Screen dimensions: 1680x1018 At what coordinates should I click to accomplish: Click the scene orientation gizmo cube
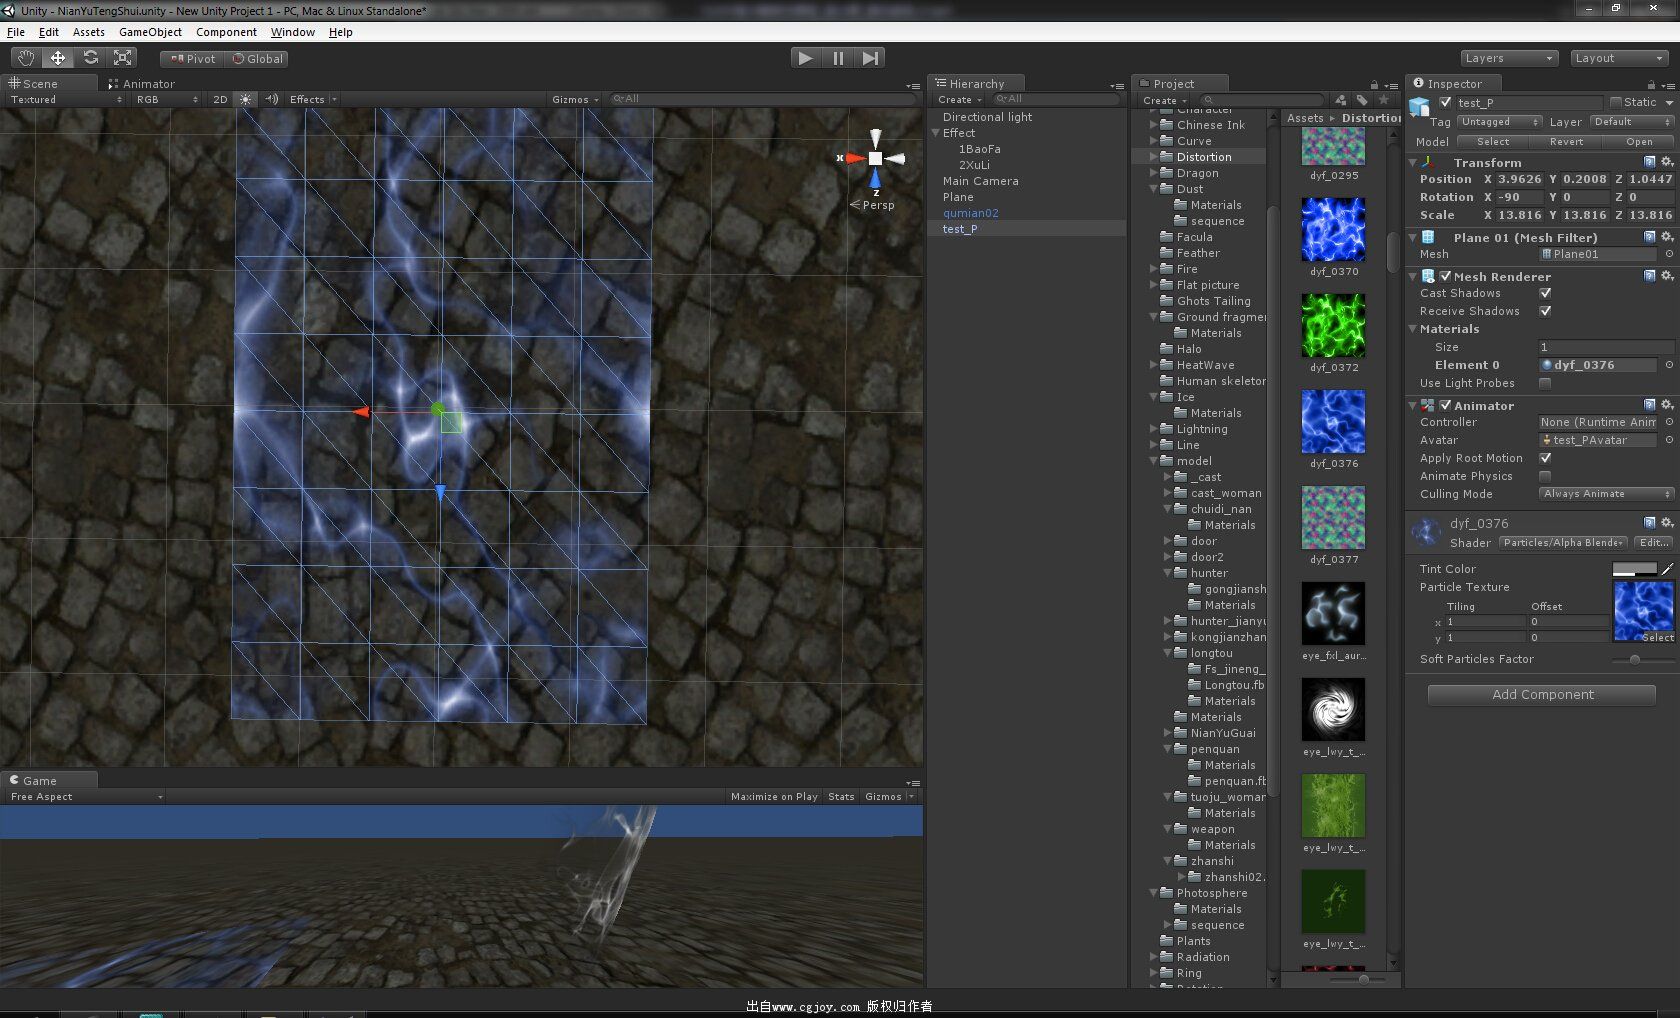(875, 158)
